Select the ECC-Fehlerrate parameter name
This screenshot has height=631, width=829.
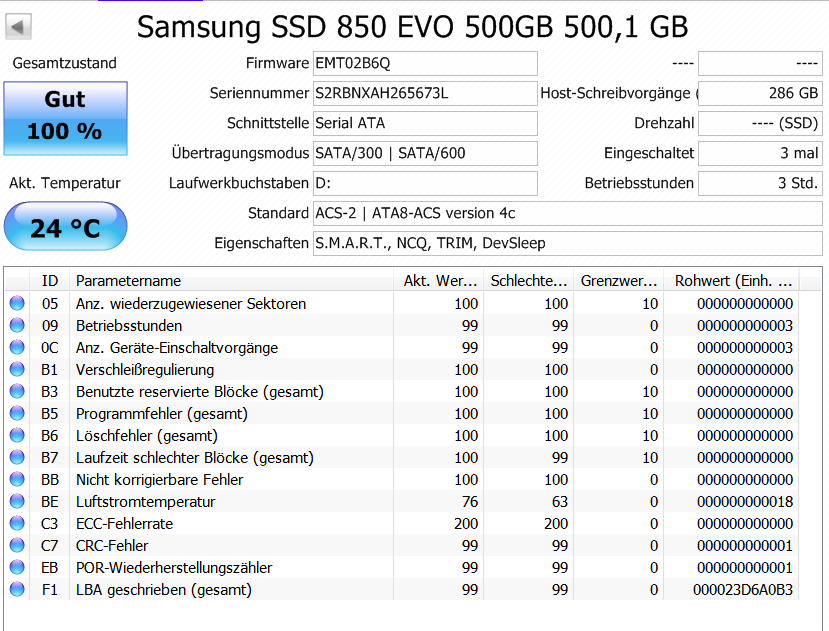tap(124, 524)
